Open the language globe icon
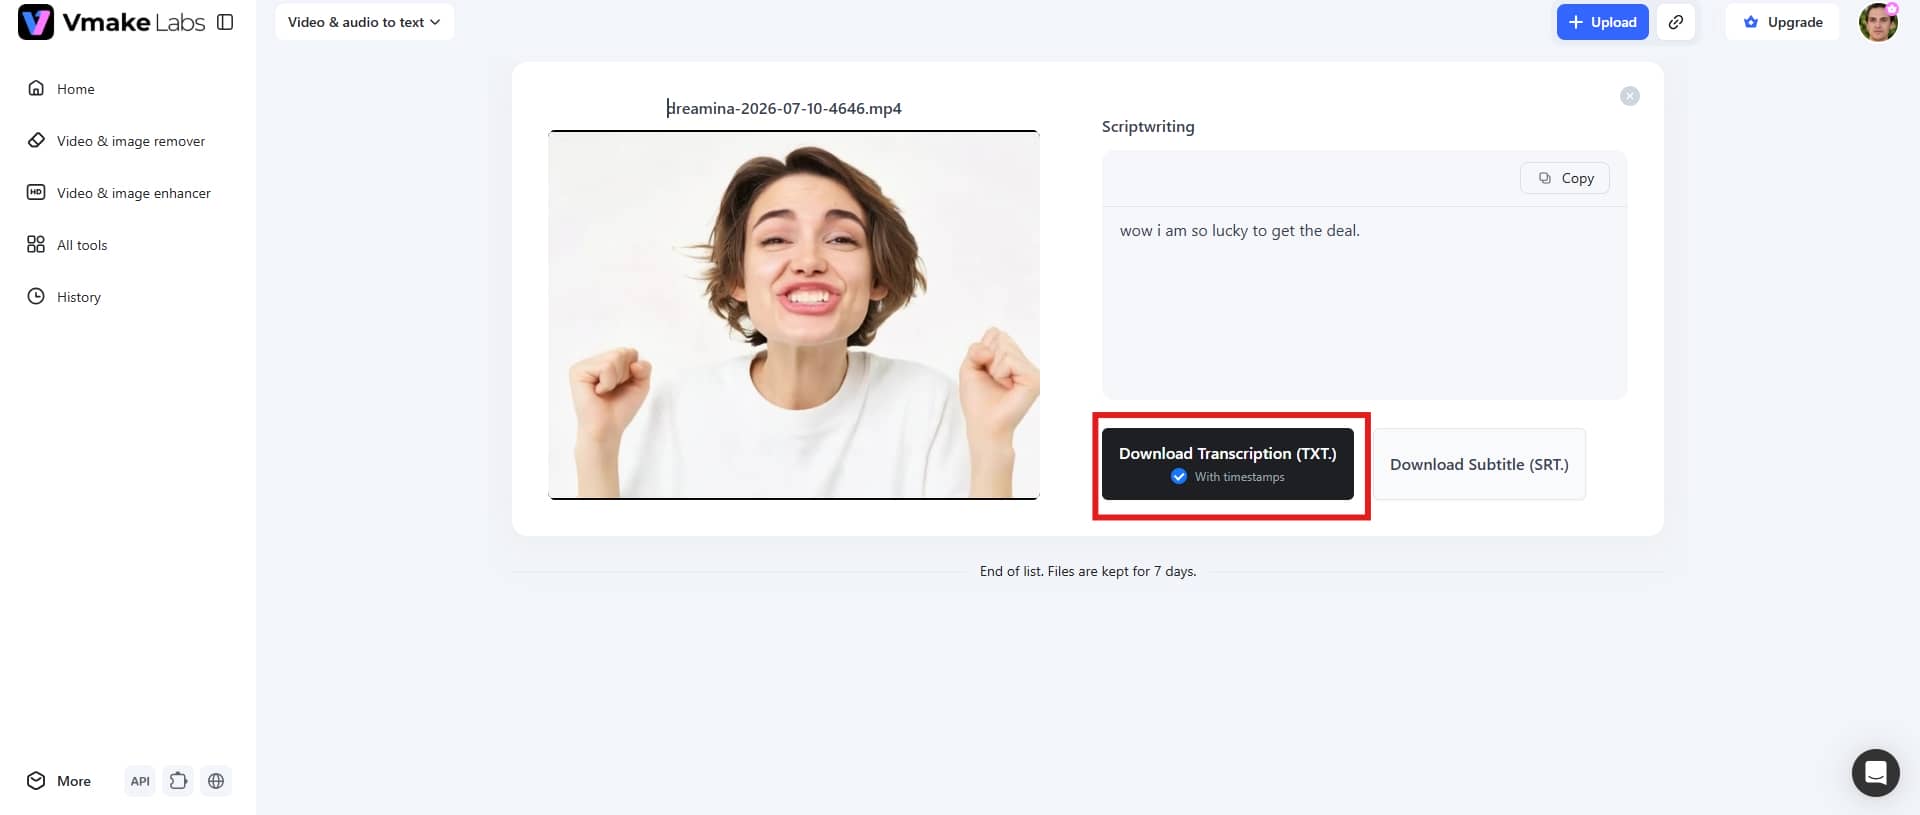This screenshot has width=1920, height=815. (x=216, y=781)
